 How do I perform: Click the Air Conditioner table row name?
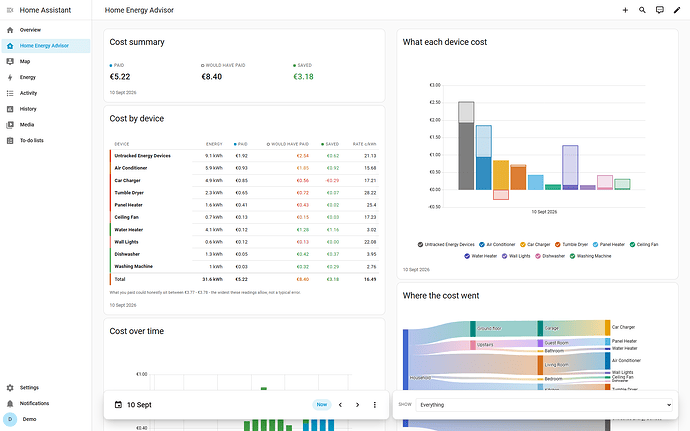(x=131, y=168)
